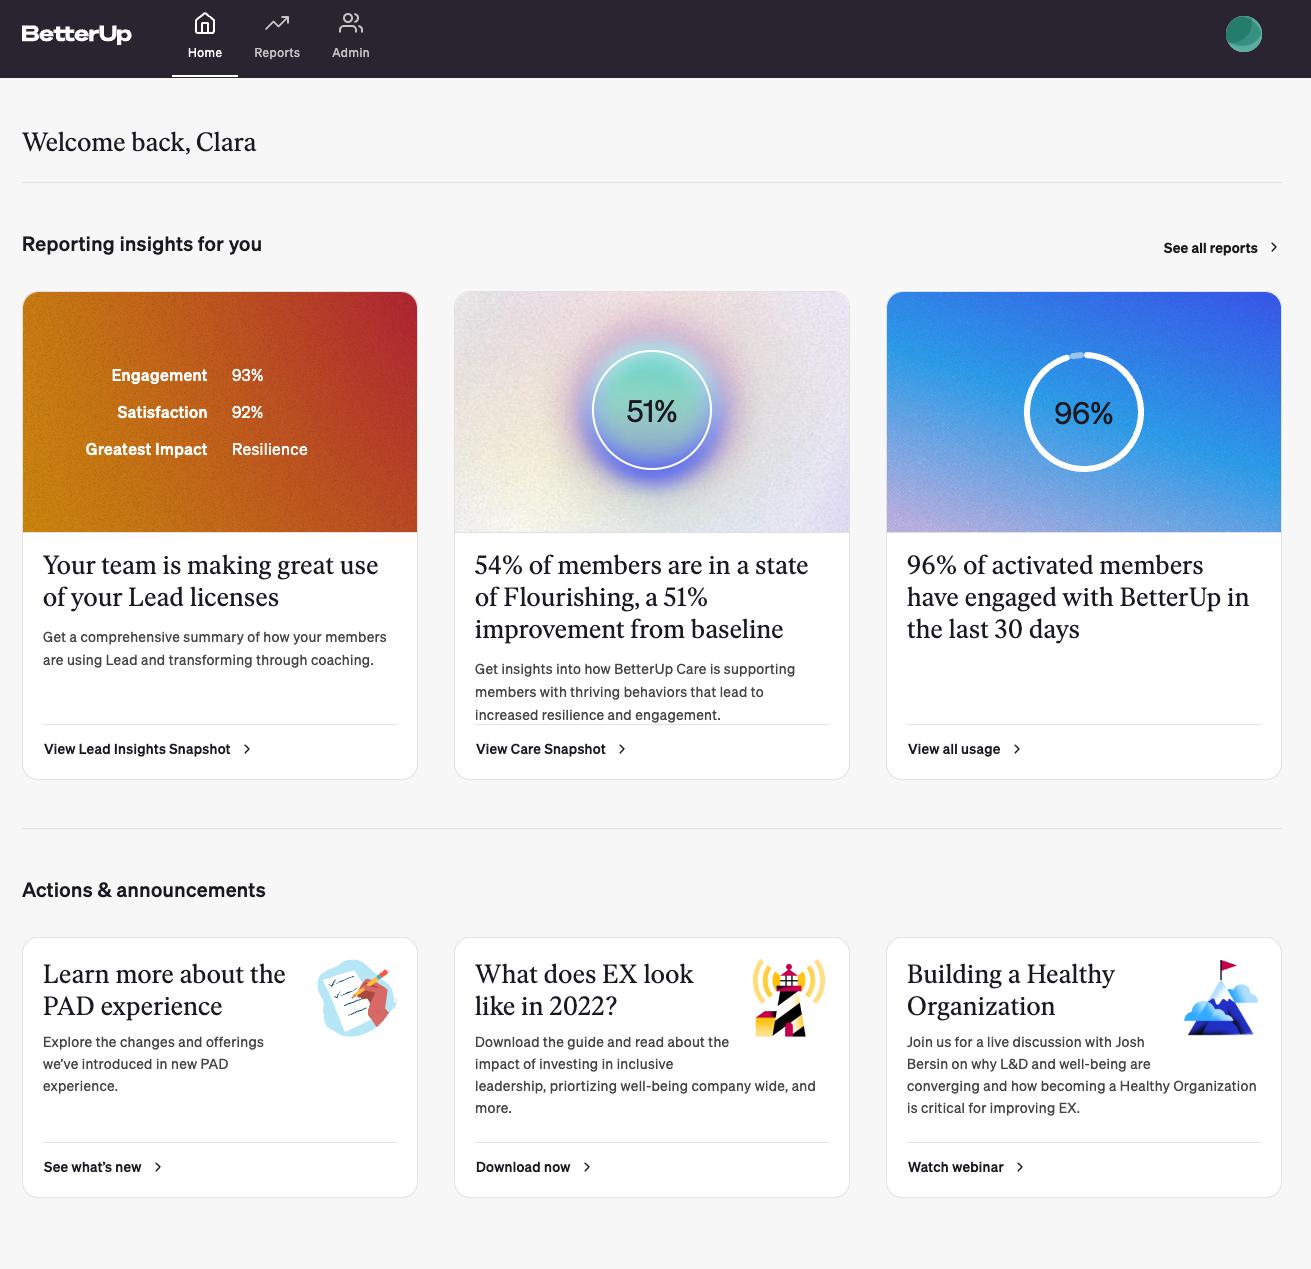1311x1269 pixels.
Task: Click heading 96% of activated members
Action: coord(1078,597)
